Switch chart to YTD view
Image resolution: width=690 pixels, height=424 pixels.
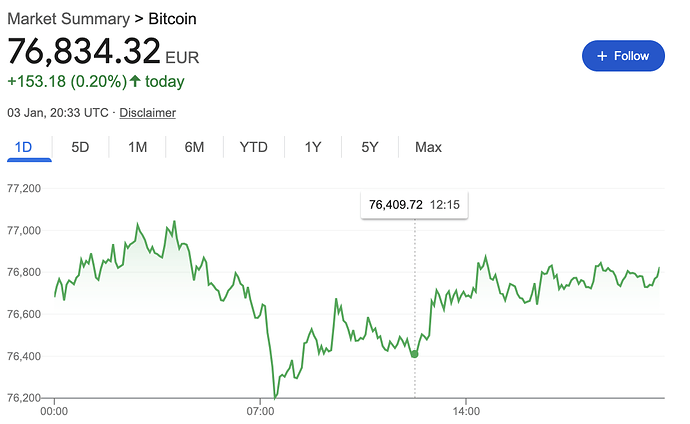coord(253,147)
